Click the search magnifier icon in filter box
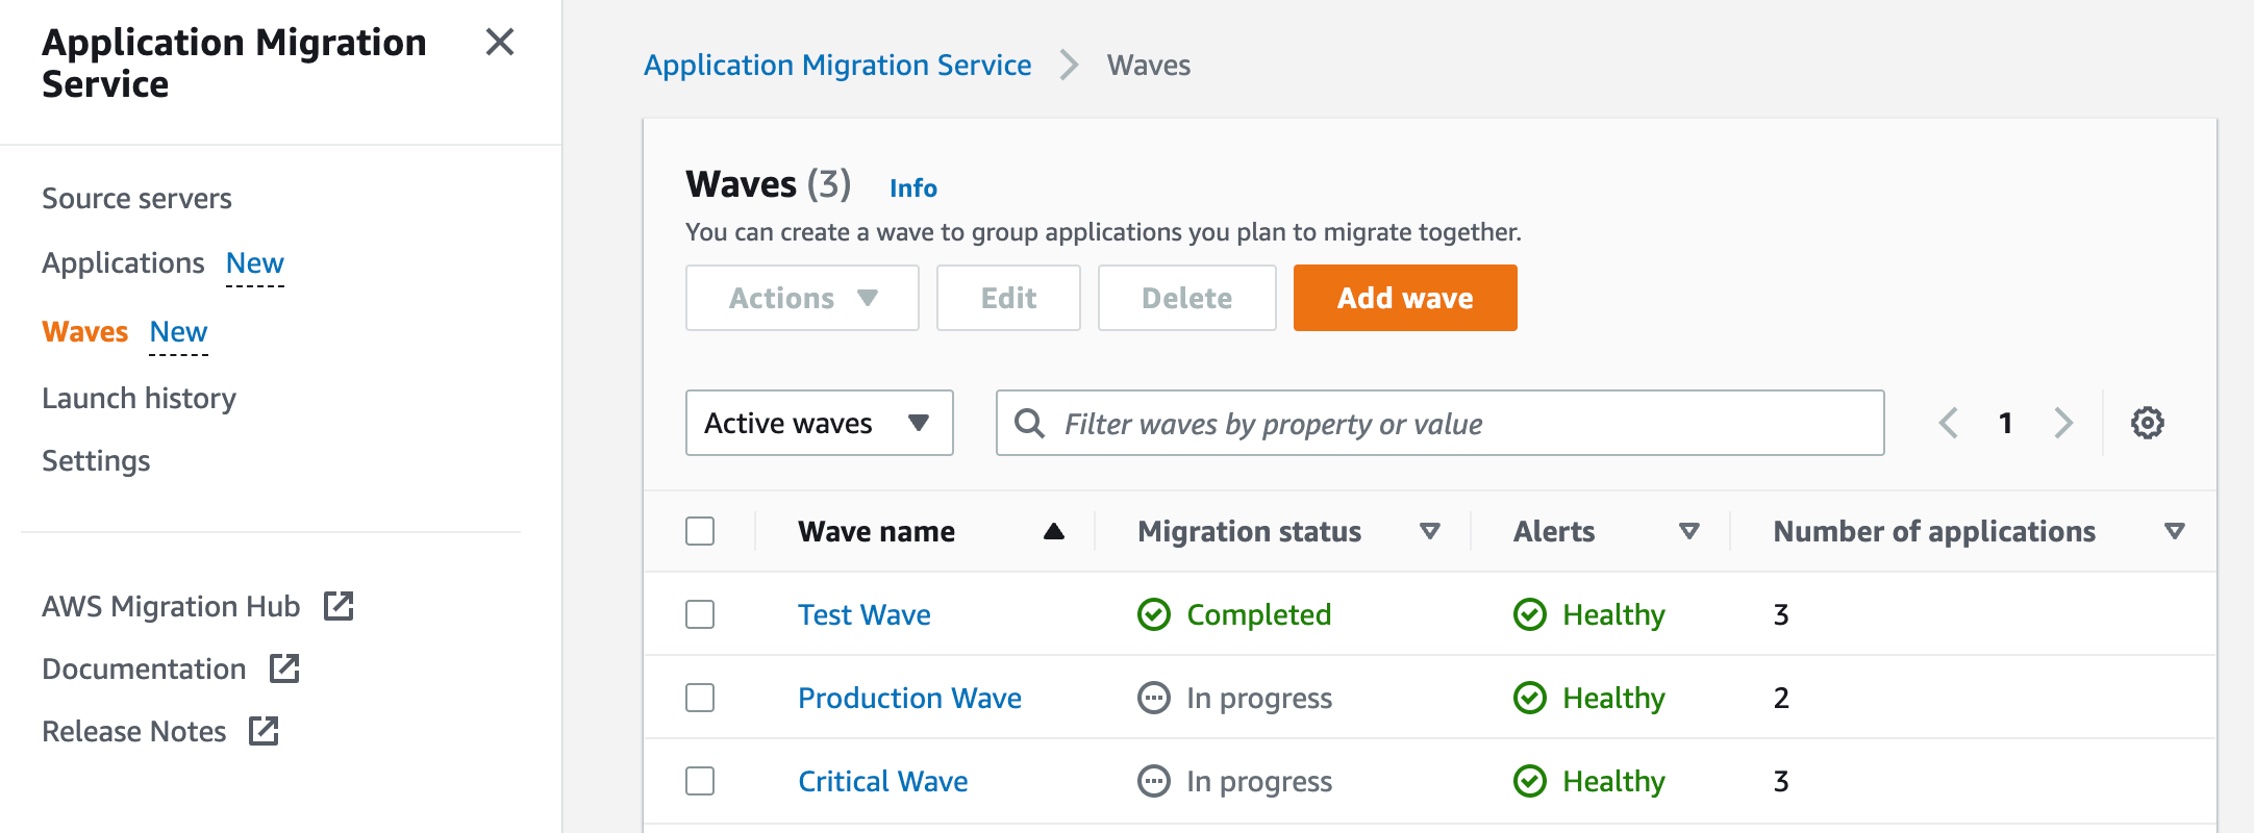 pos(1029,423)
